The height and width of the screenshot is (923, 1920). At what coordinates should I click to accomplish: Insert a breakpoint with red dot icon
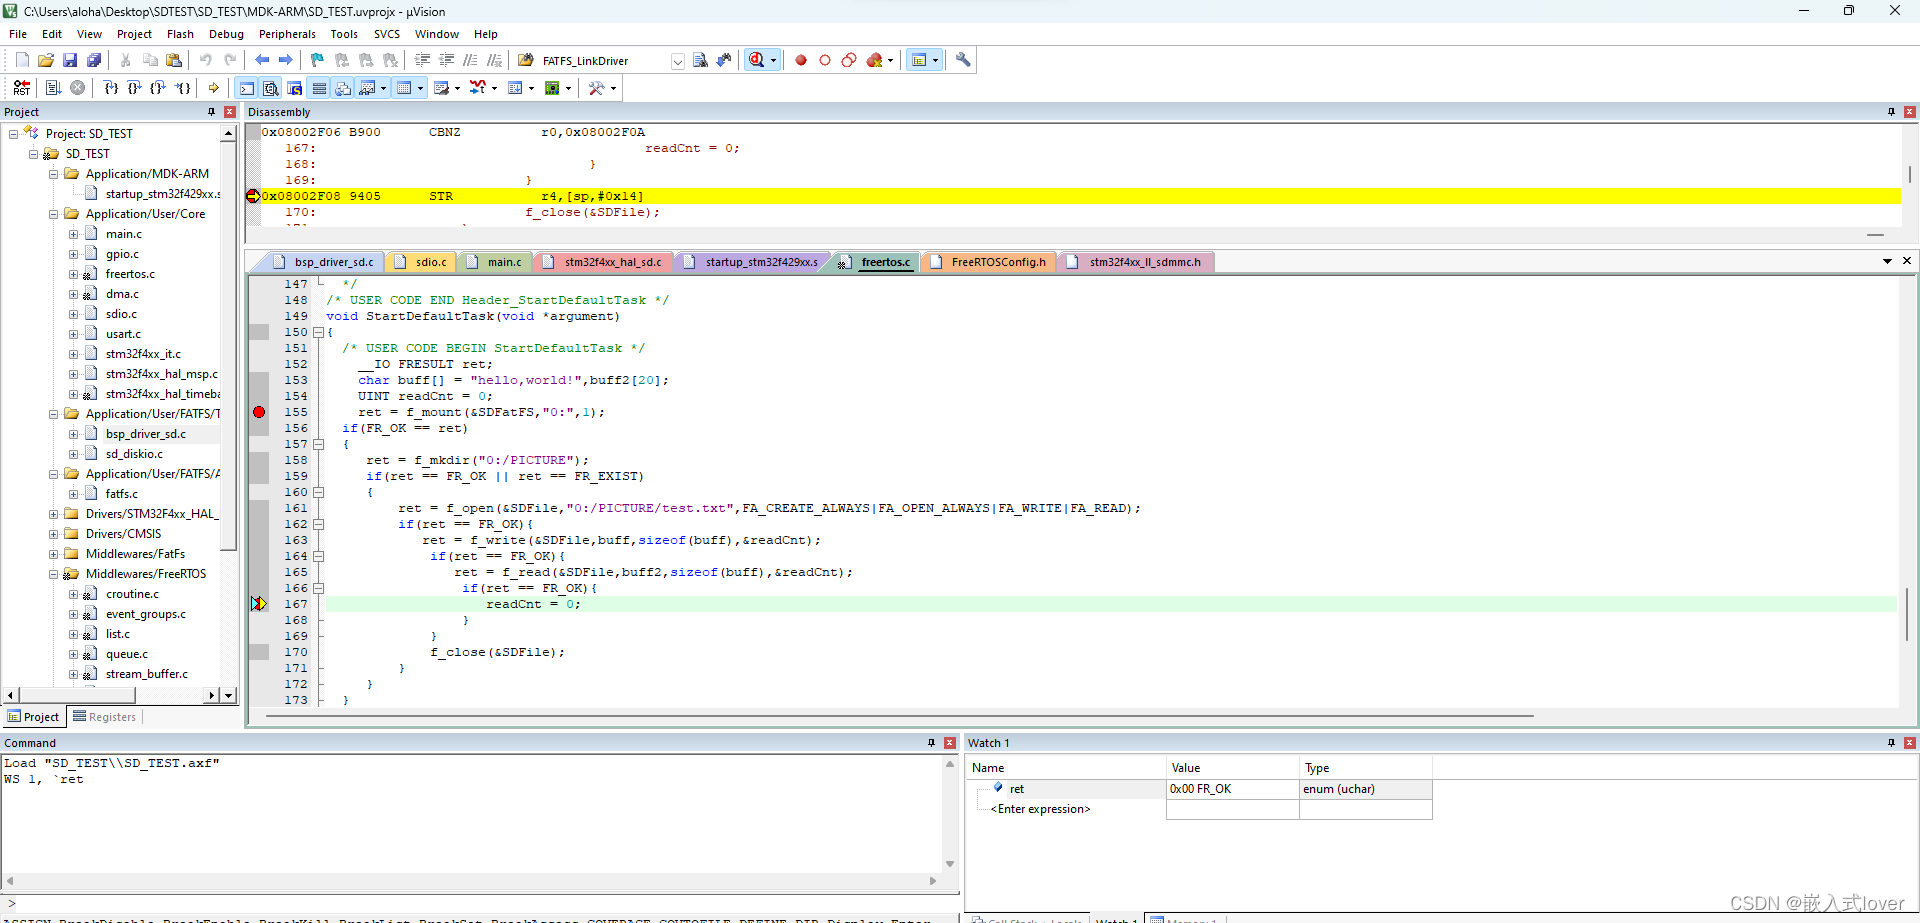(801, 60)
